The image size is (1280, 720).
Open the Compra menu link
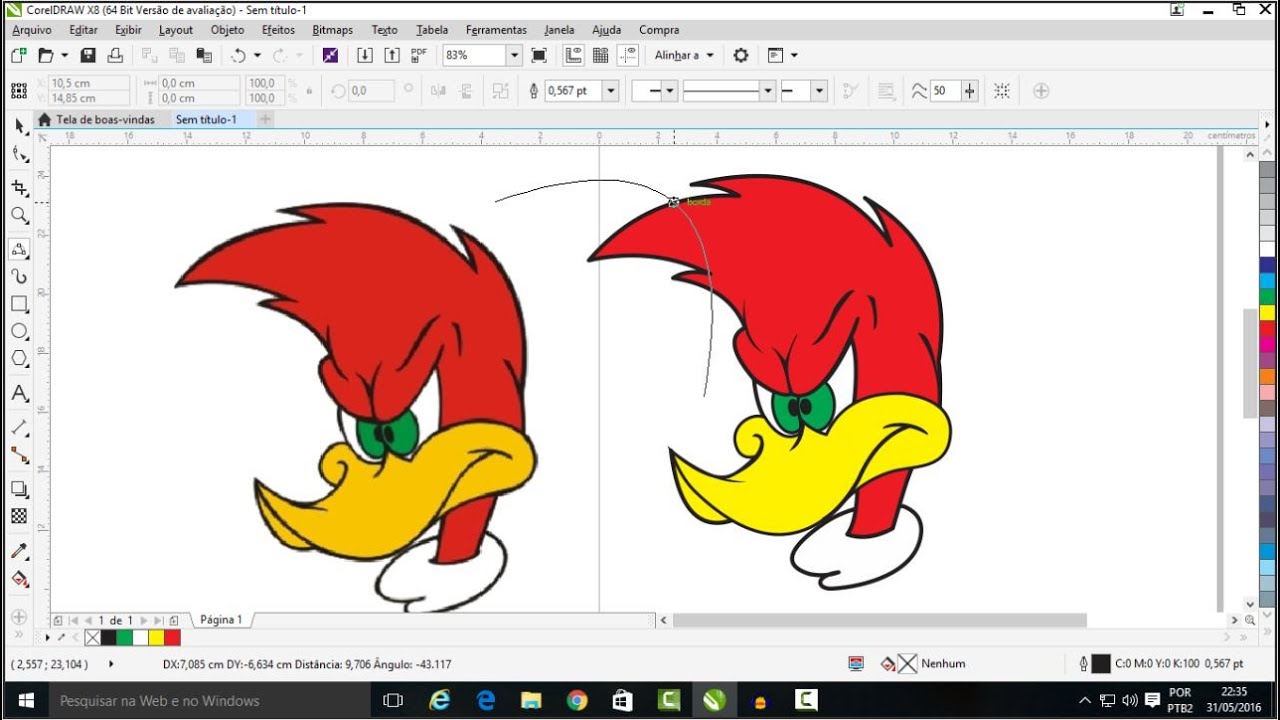(659, 30)
